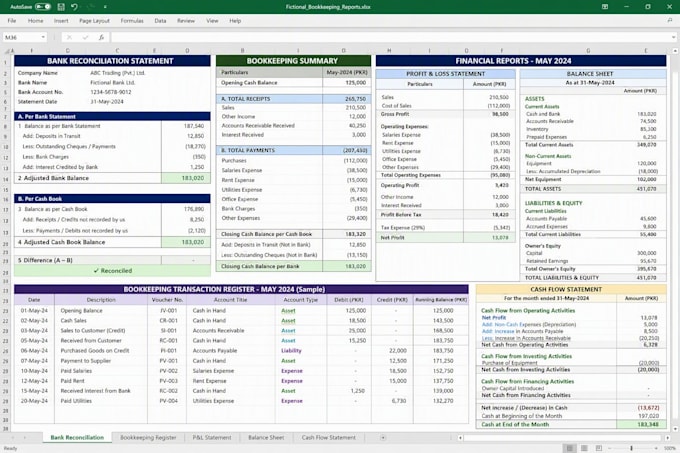The image size is (680, 453).
Task: Select Page Layout view icon in status bar
Action: coord(584,448)
